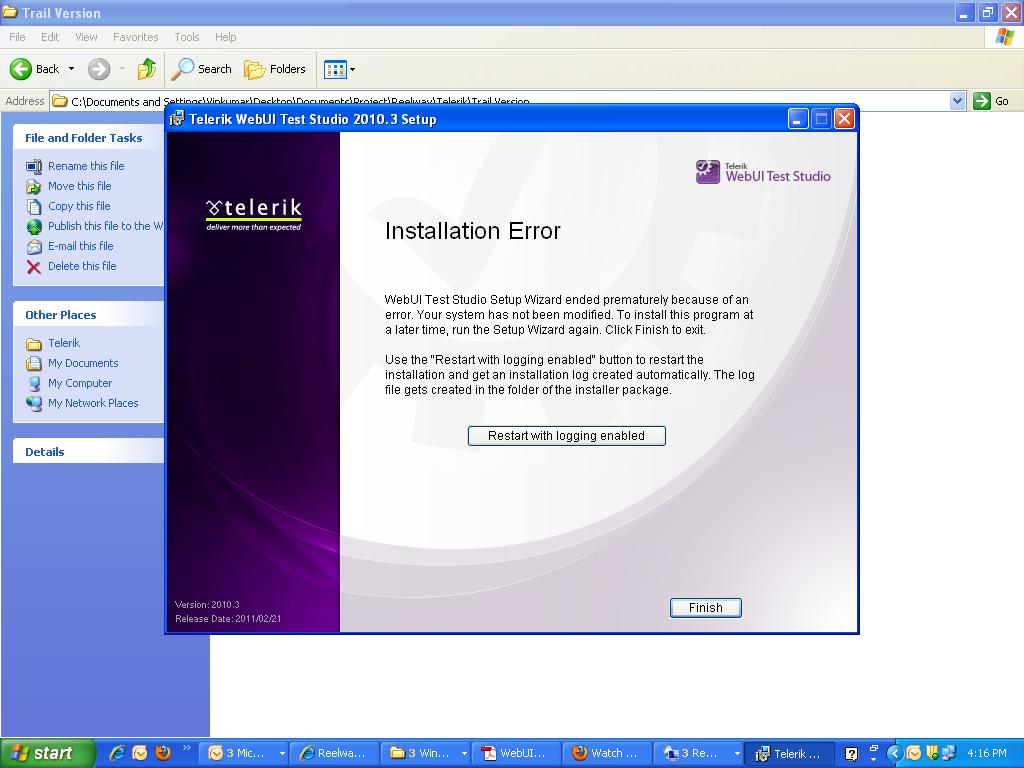The image size is (1024, 768).
Task: Click the Back arrow icon in Explorer toolbar
Action: [20, 69]
